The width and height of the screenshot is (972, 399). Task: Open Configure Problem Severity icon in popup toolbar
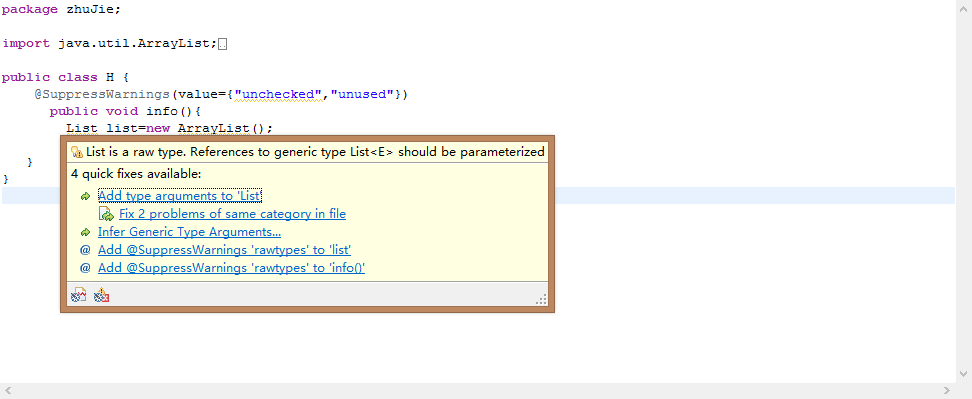point(101,296)
